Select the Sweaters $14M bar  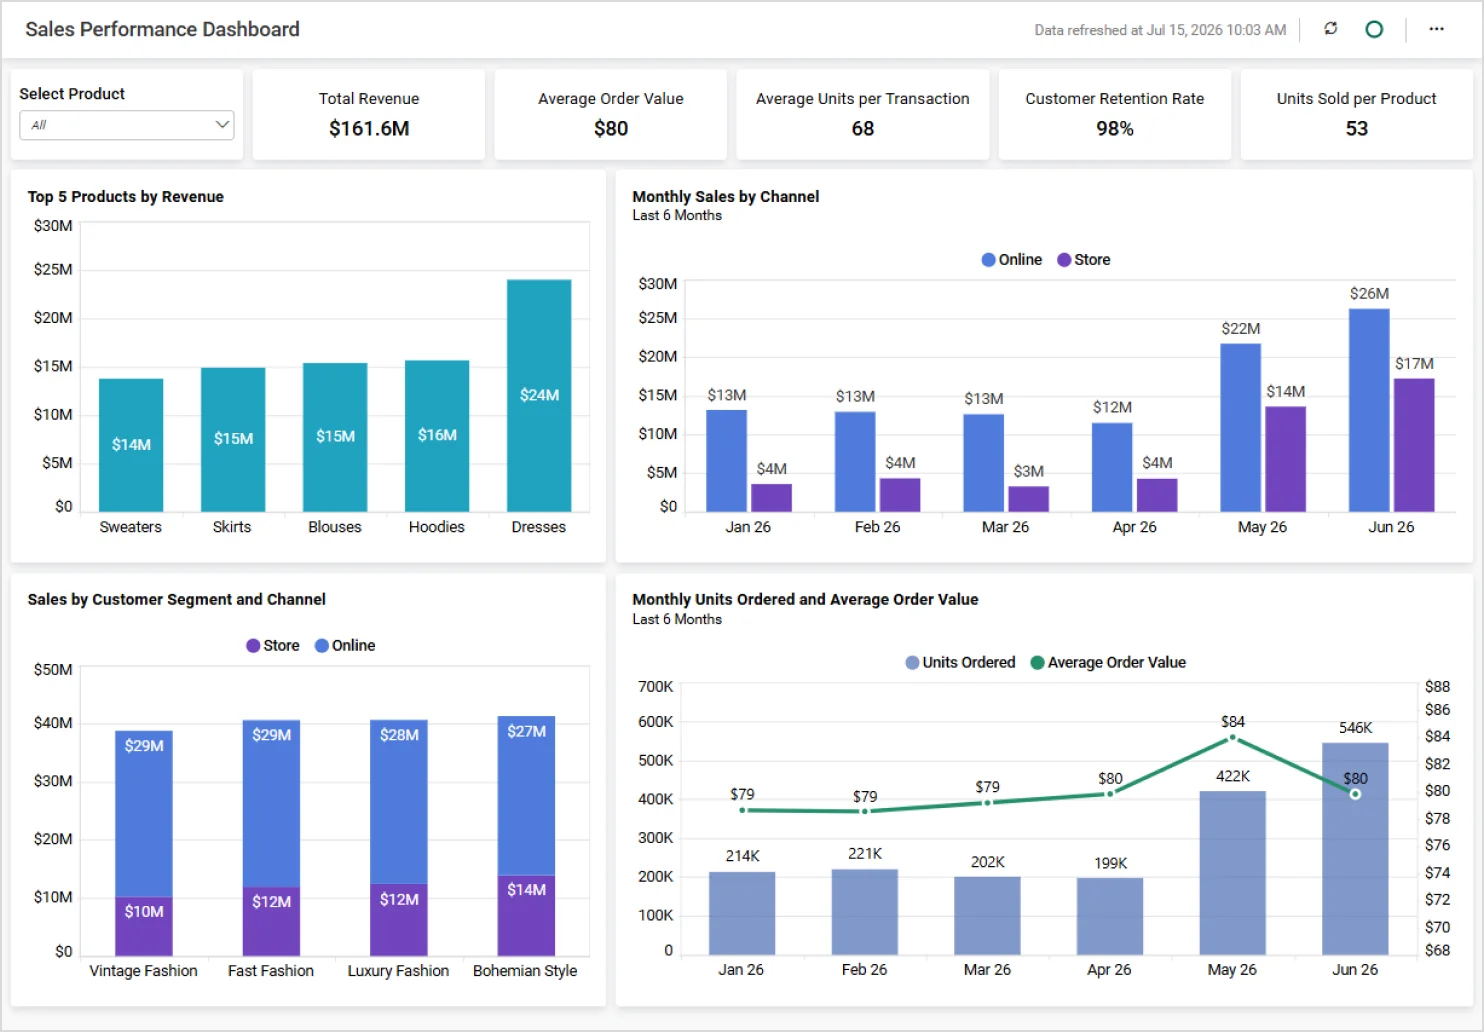[x=131, y=445]
